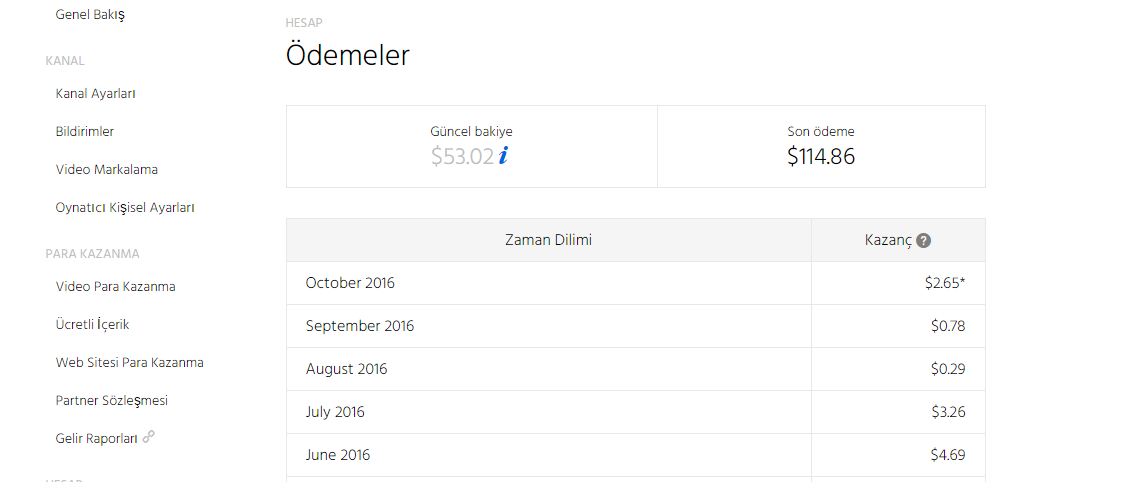Click the August 2016 time period row
Screen dimensions: 1126x482
point(636,369)
